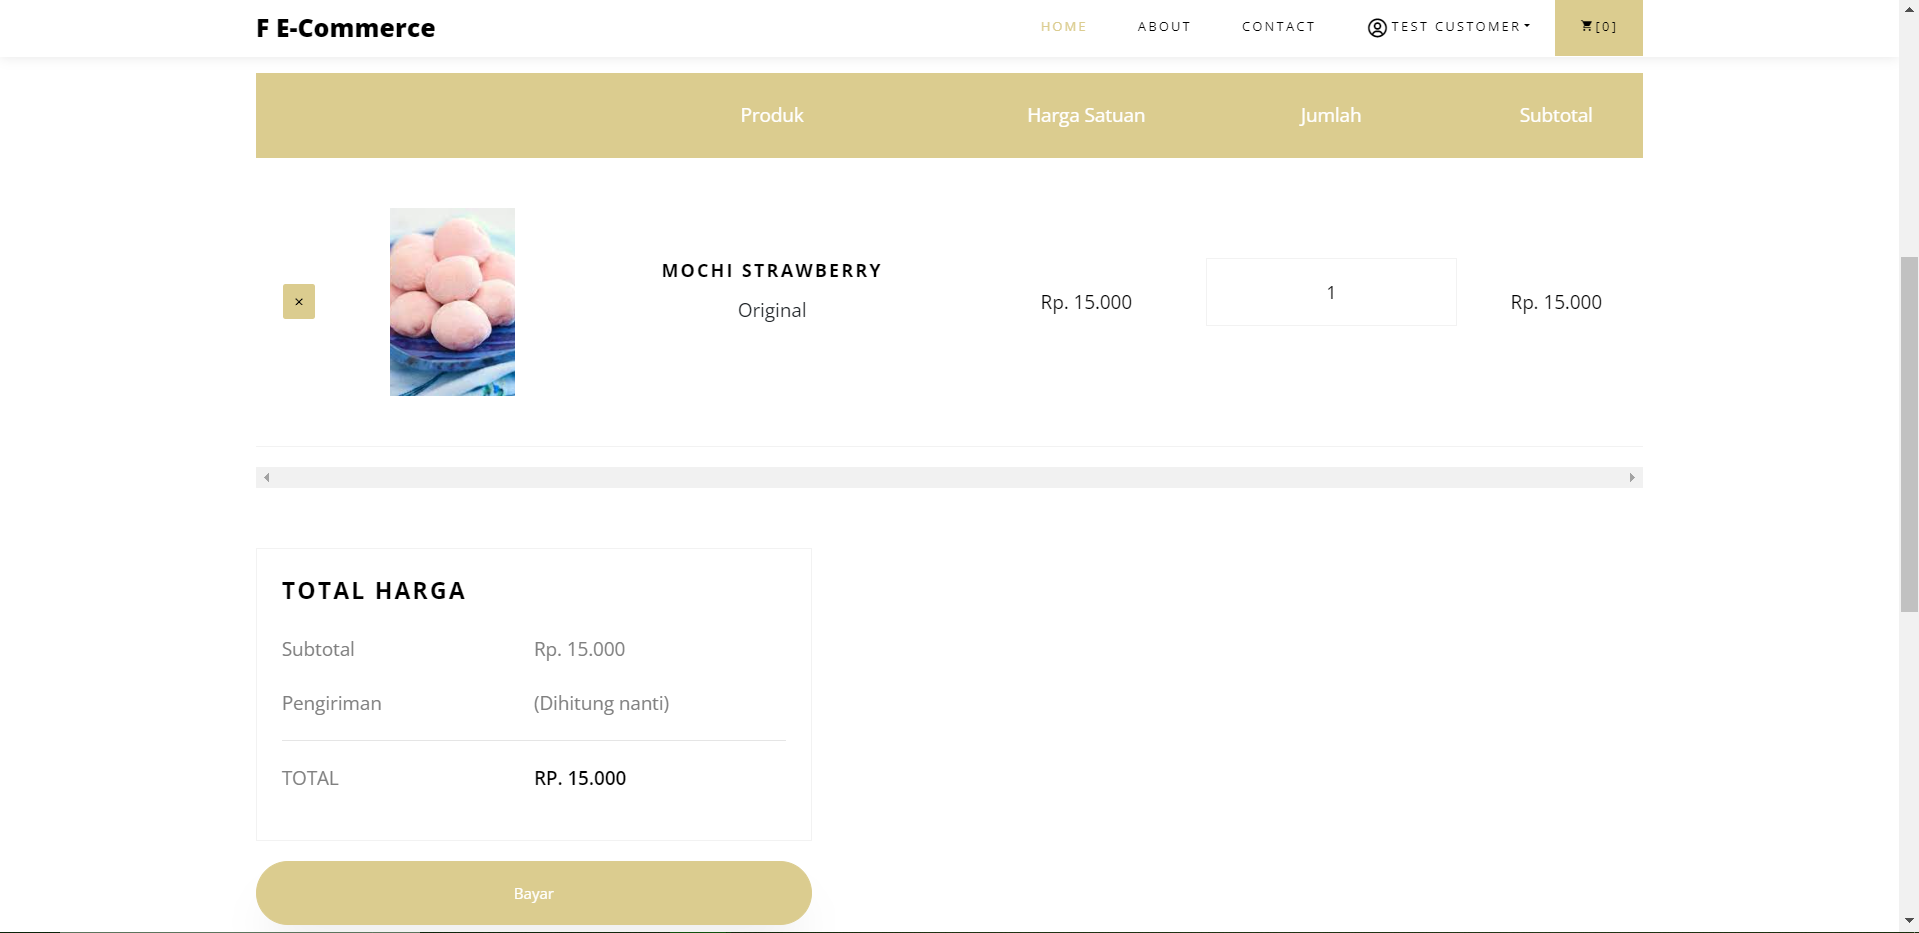Image resolution: width=1919 pixels, height=933 pixels.
Task: Focus the Jumlah quantity input field
Action: tap(1330, 292)
